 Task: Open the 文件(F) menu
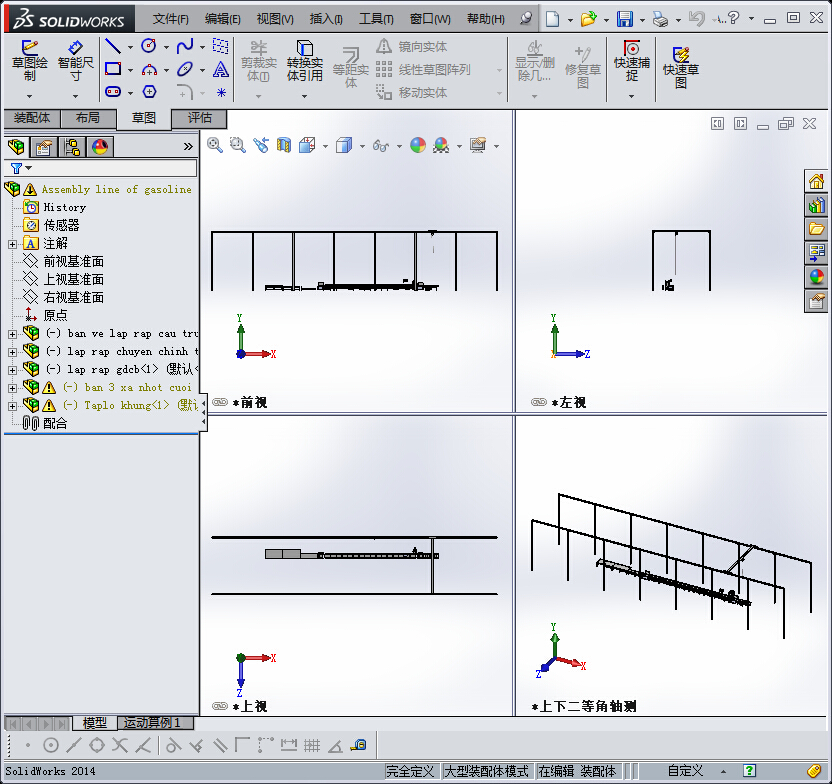click(x=170, y=19)
